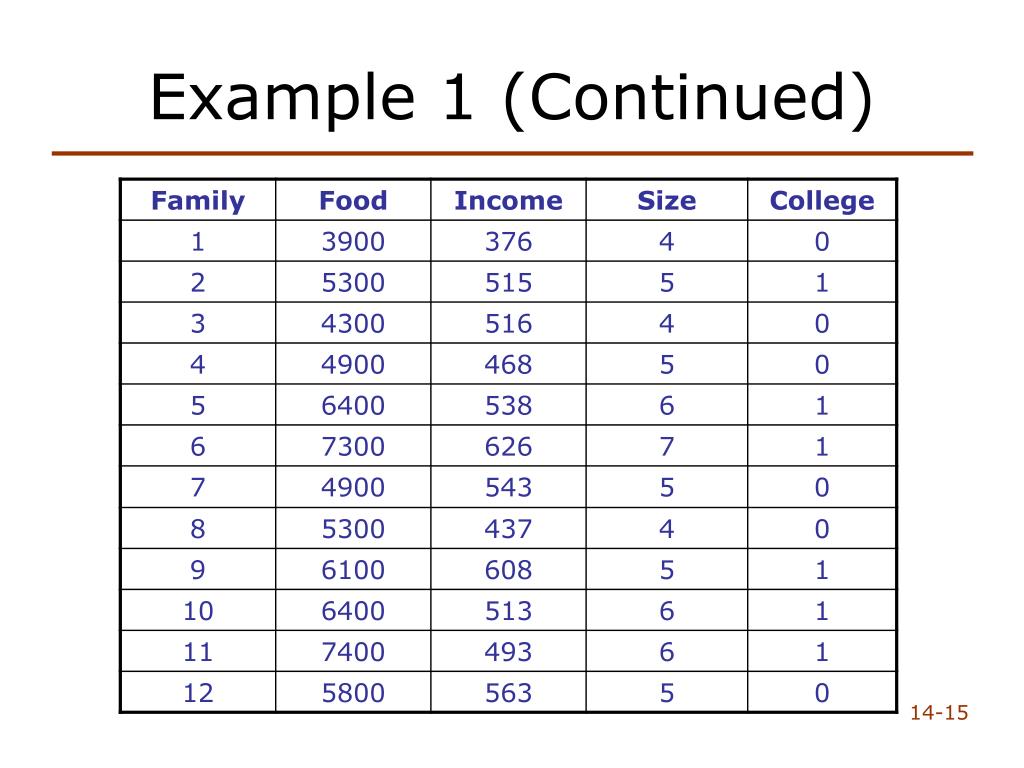Select the Food value 7300
Screen dimensions: 1024x768
point(353,447)
